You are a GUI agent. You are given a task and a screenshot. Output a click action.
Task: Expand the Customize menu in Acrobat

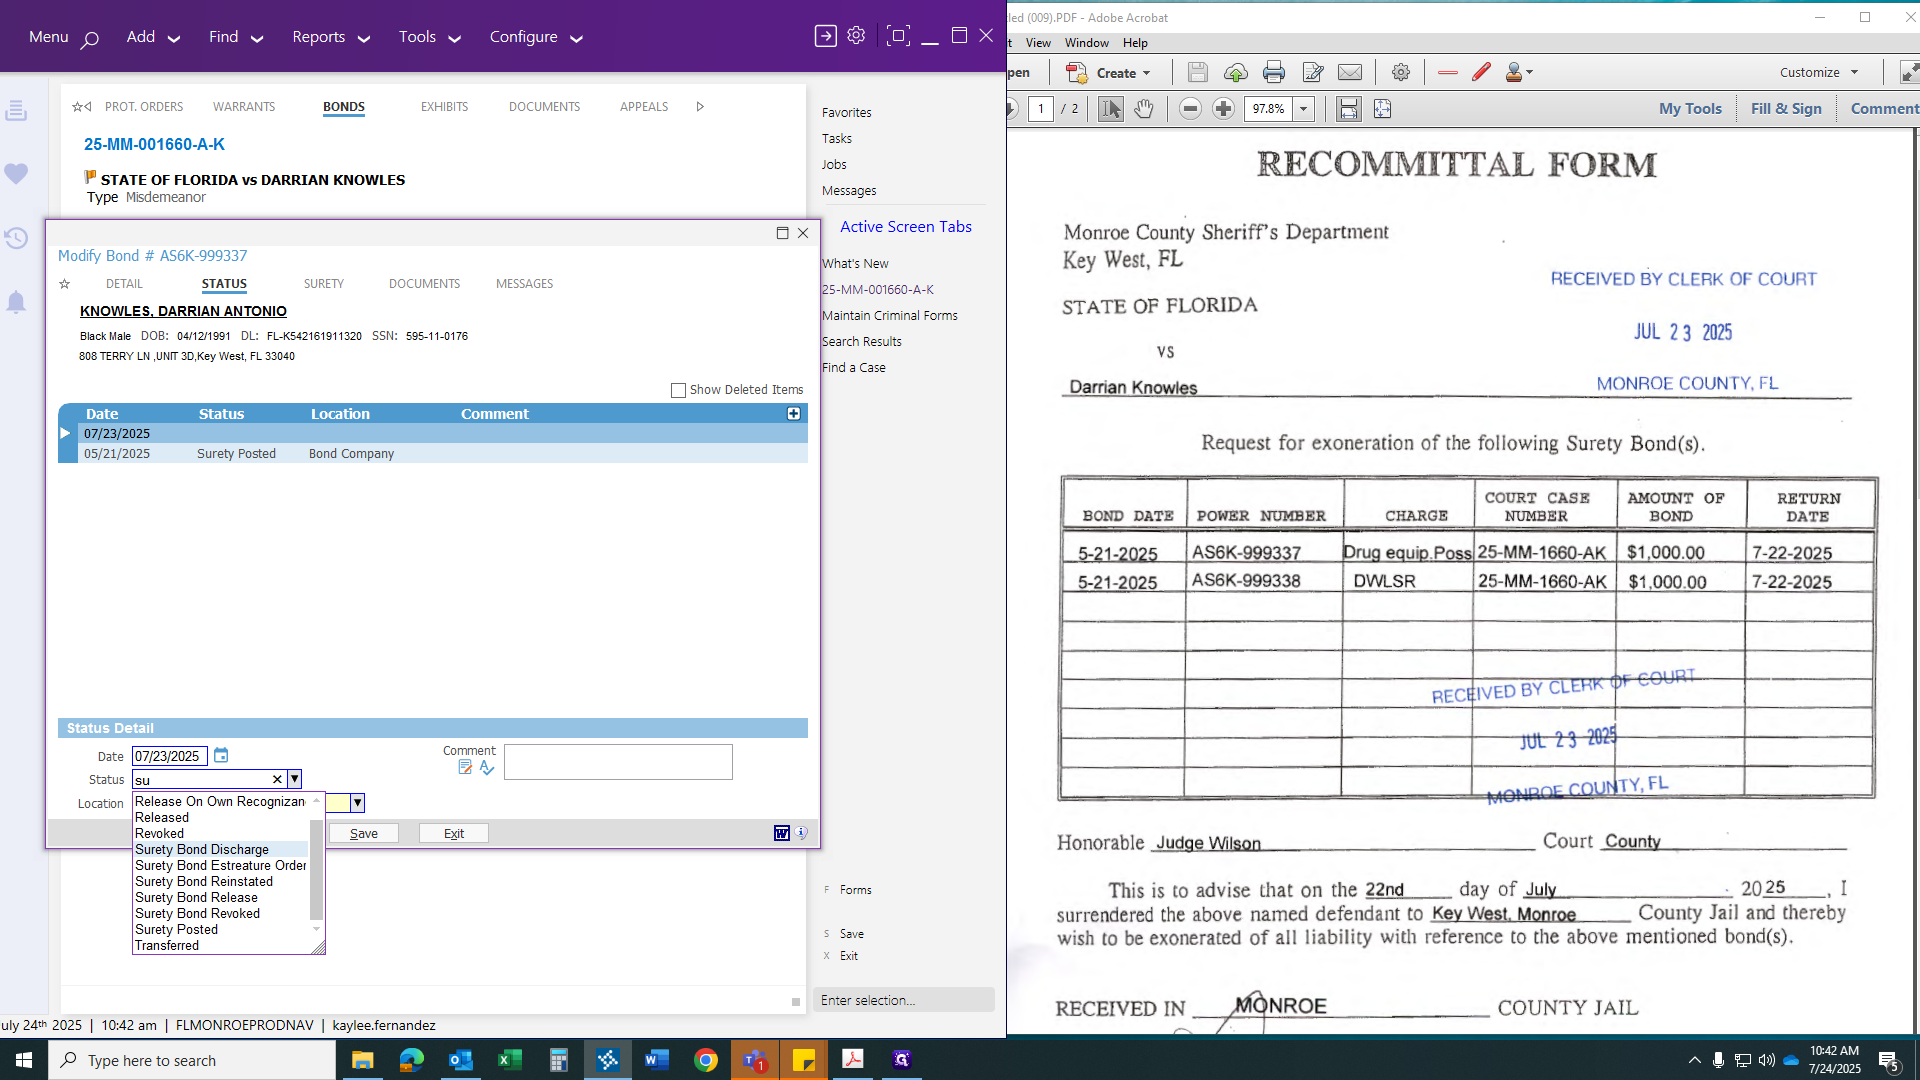[x=1817, y=72]
